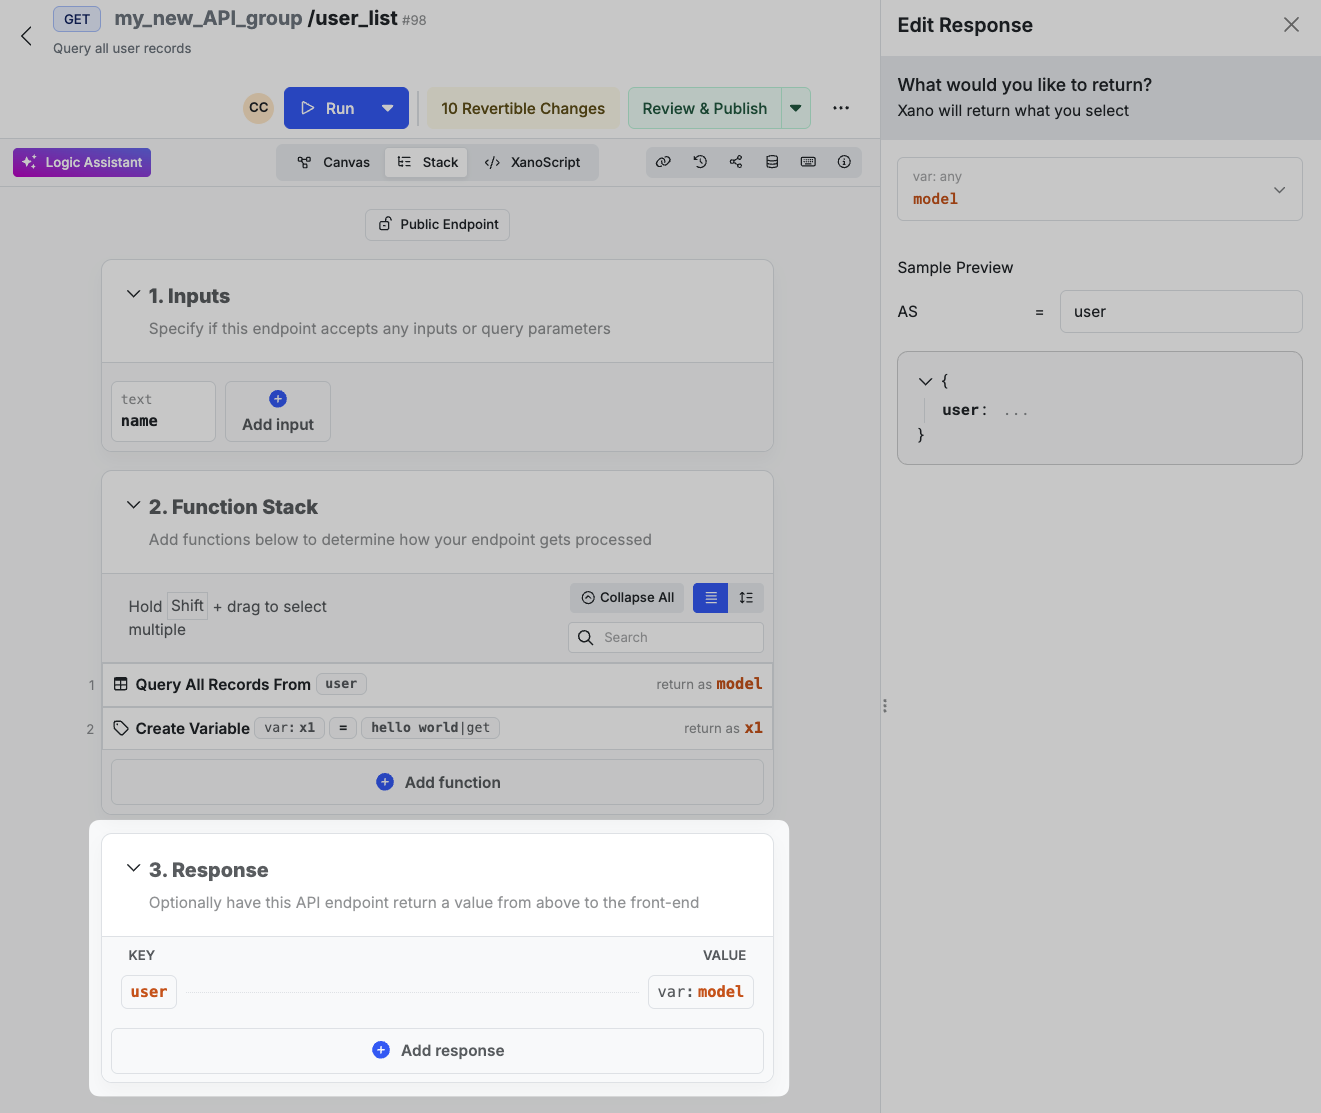The height and width of the screenshot is (1113, 1321).
Task: Click the table icon on Query All Records
Action: 121,684
